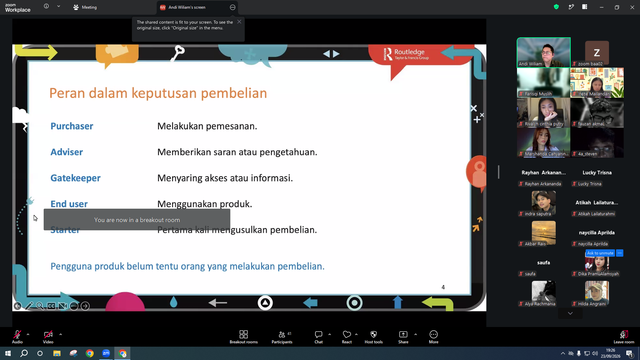
Task: Start camera with the Video button
Action: point(48,337)
